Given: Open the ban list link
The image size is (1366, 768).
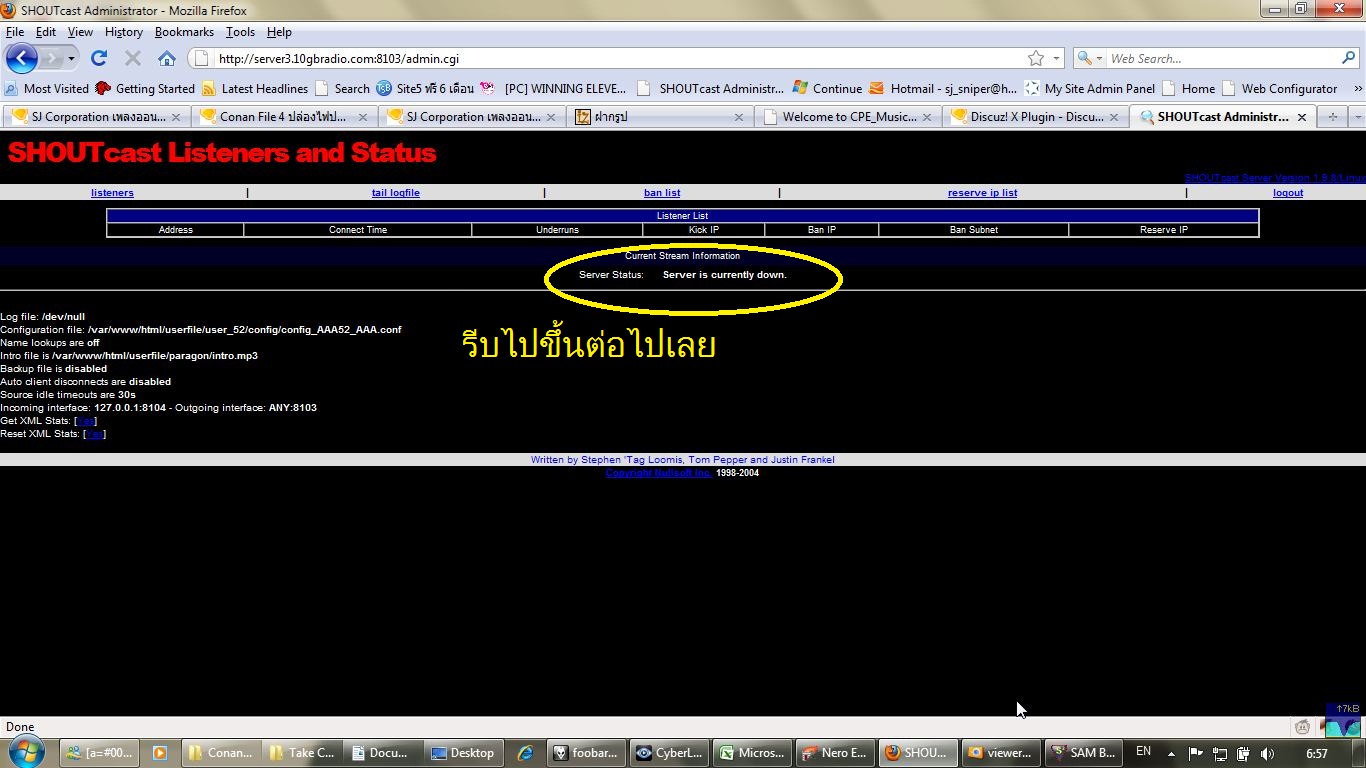Looking at the screenshot, I should 662,193.
